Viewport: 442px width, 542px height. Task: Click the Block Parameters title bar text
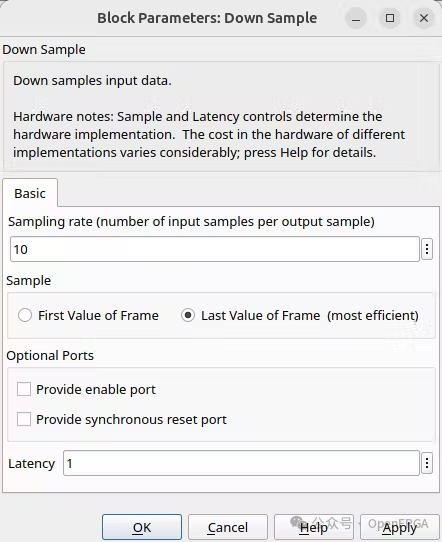click(x=207, y=18)
